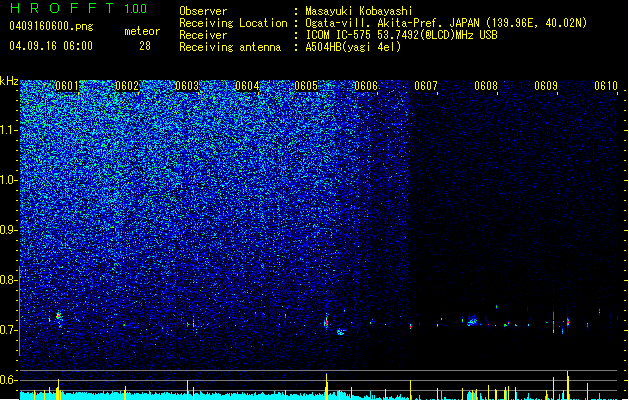This screenshot has width=629, height=400.
Task: Click the meteor echo just before 0601
Action: 58,317
